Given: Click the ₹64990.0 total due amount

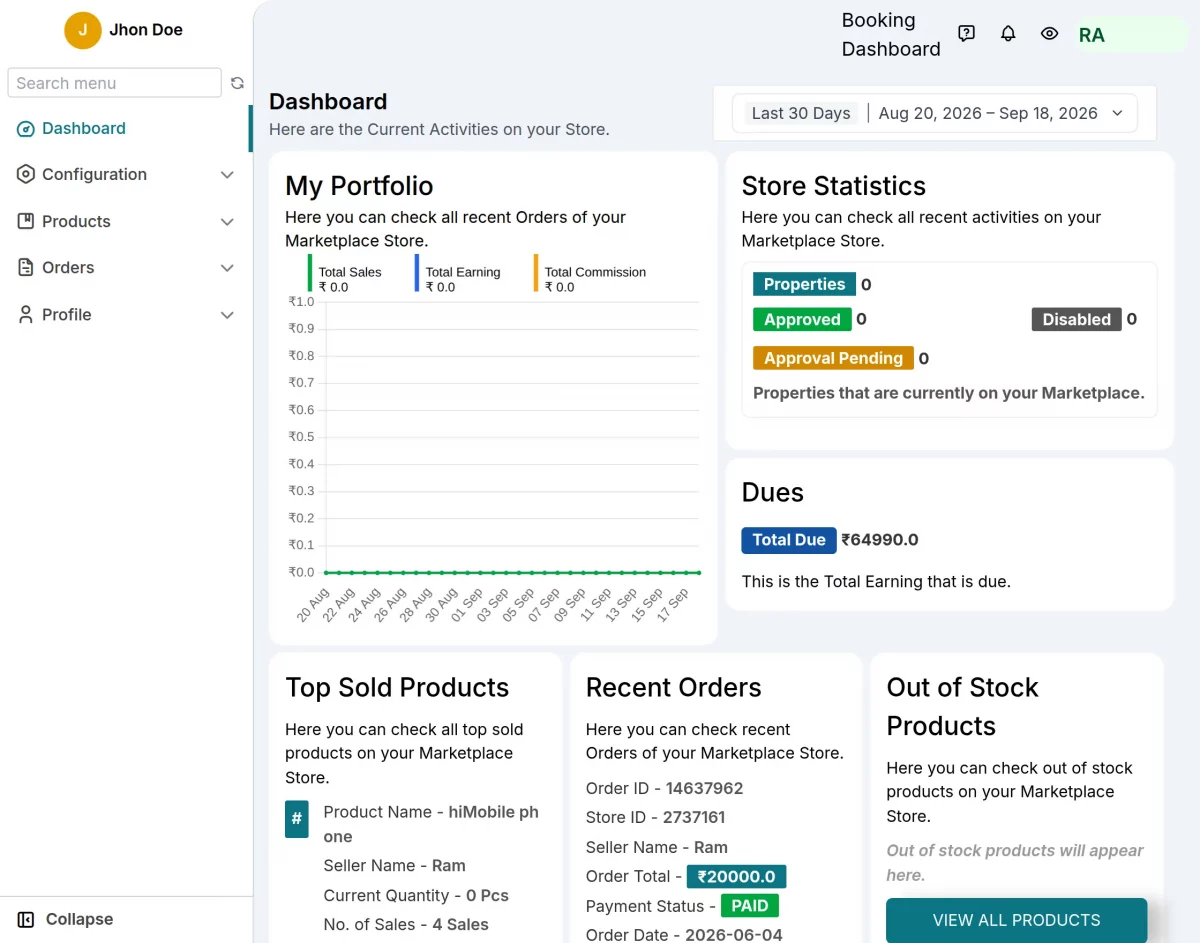Looking at the screenshot, I should [880, 540].
